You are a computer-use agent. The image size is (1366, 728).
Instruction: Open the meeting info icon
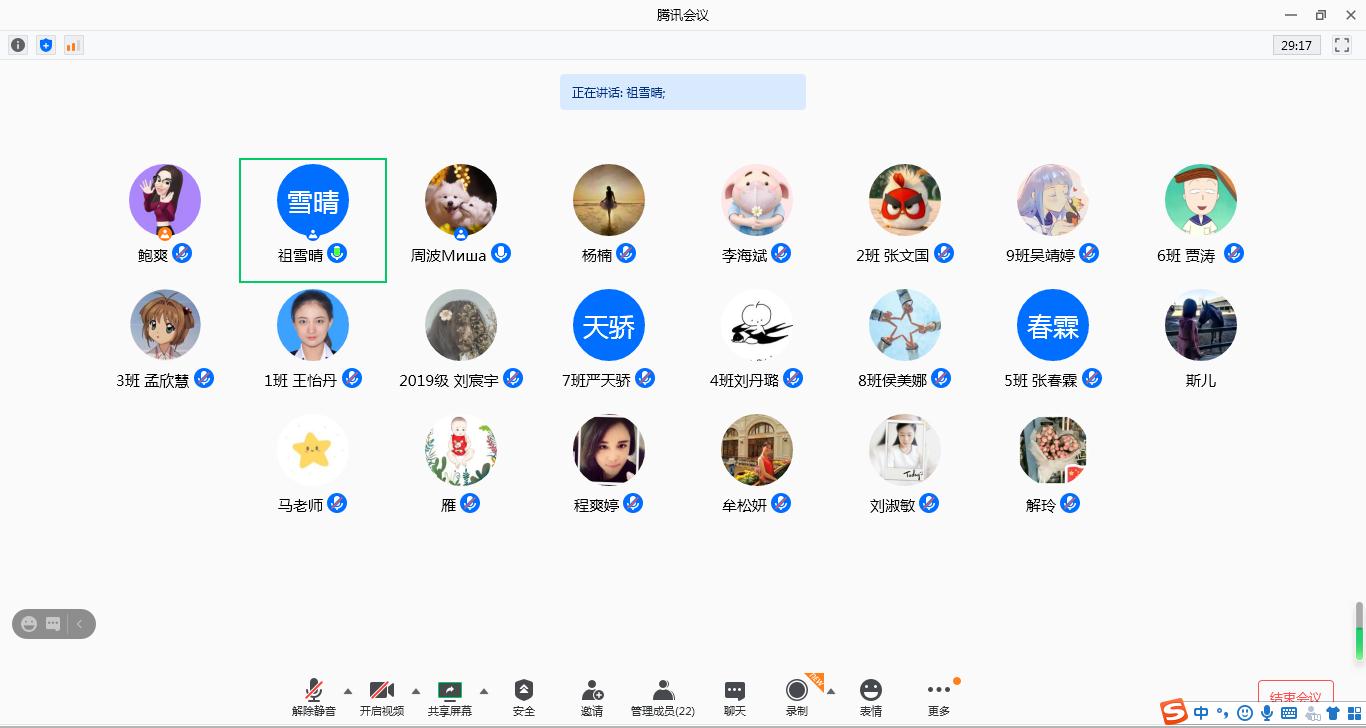pos(18,45)
